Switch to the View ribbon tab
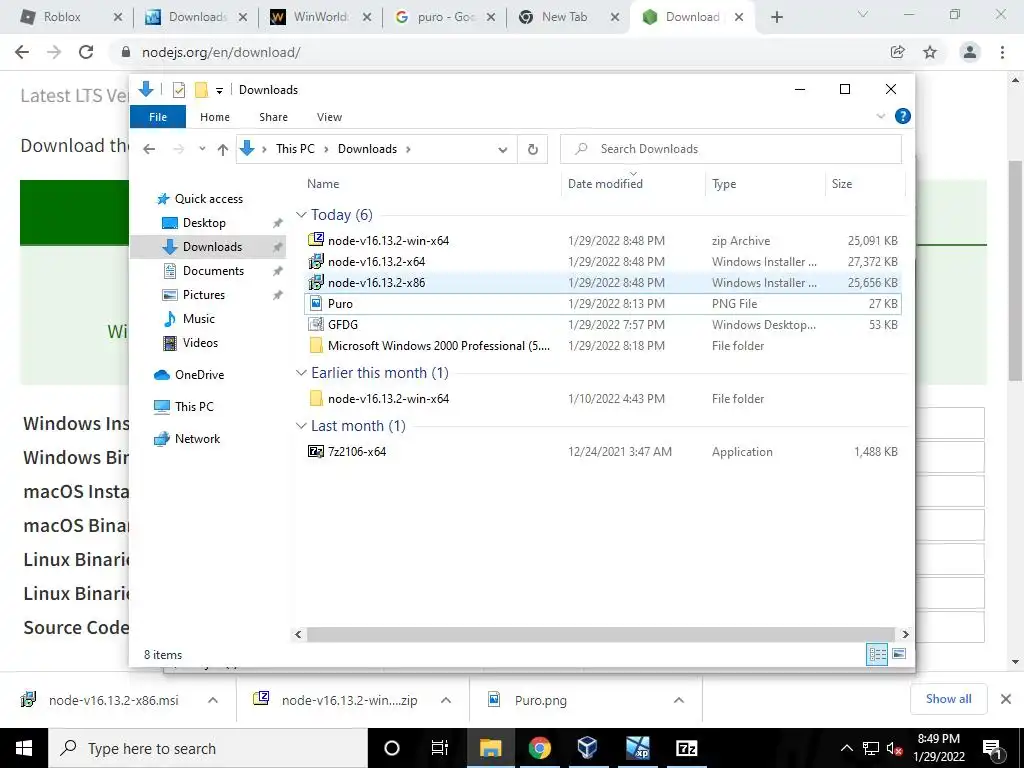The height and width of the screenshot is (768, 1024). coord(329,117)
